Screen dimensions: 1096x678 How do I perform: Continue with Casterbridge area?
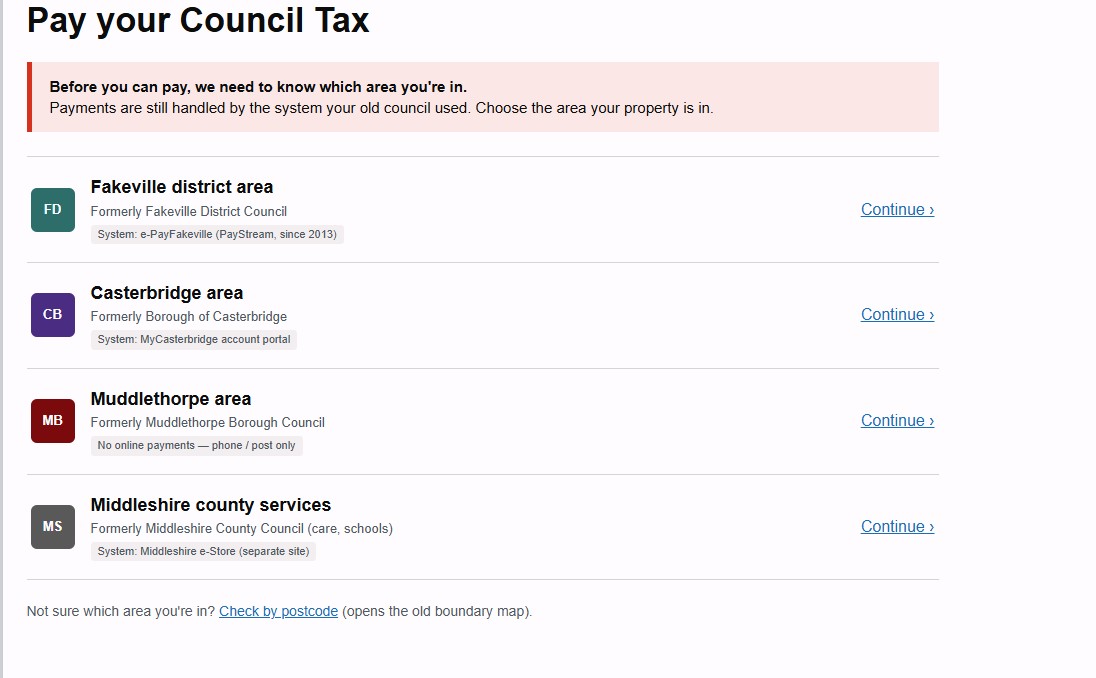point(897,315)
